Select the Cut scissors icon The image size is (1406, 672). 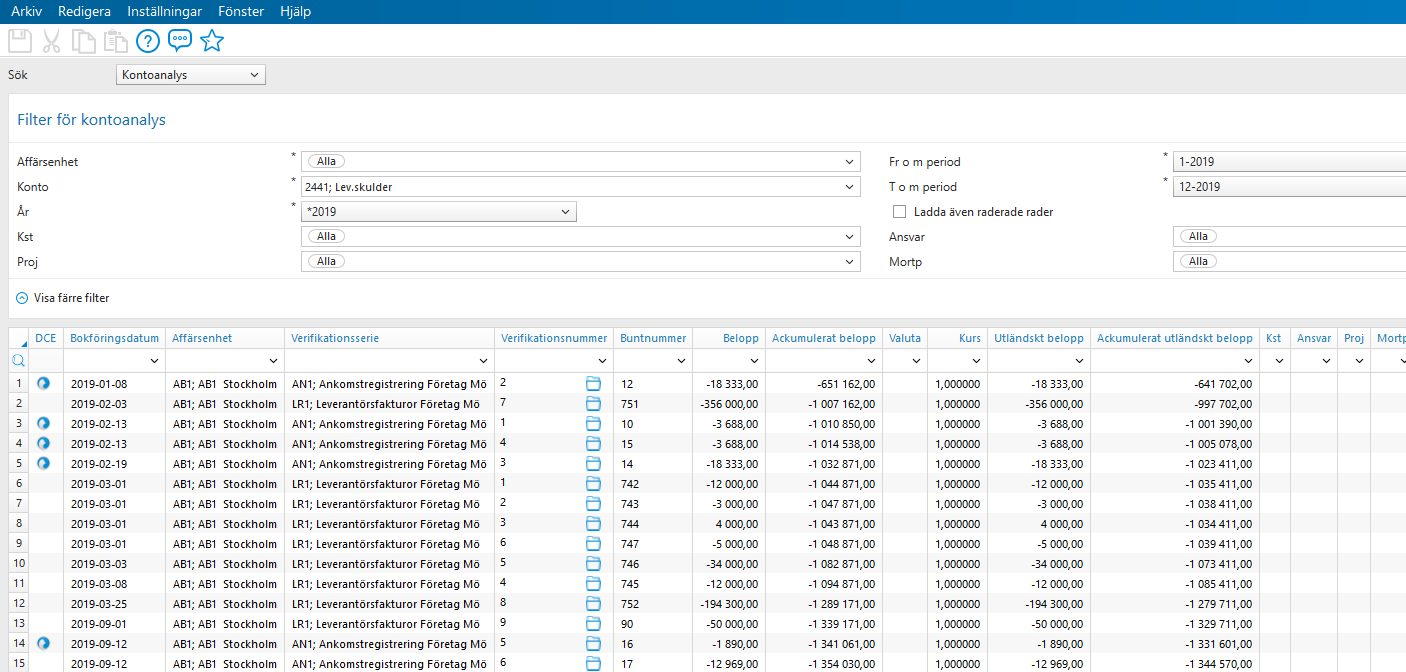click(x=51, y=41)
